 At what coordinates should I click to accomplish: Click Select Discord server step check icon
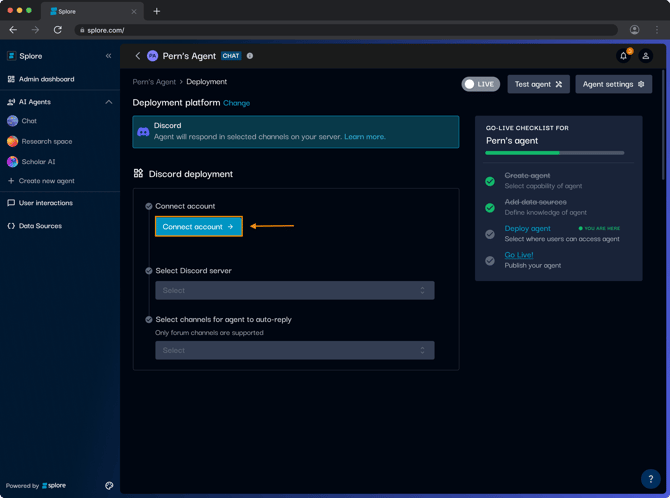click(x=149, y=271)
